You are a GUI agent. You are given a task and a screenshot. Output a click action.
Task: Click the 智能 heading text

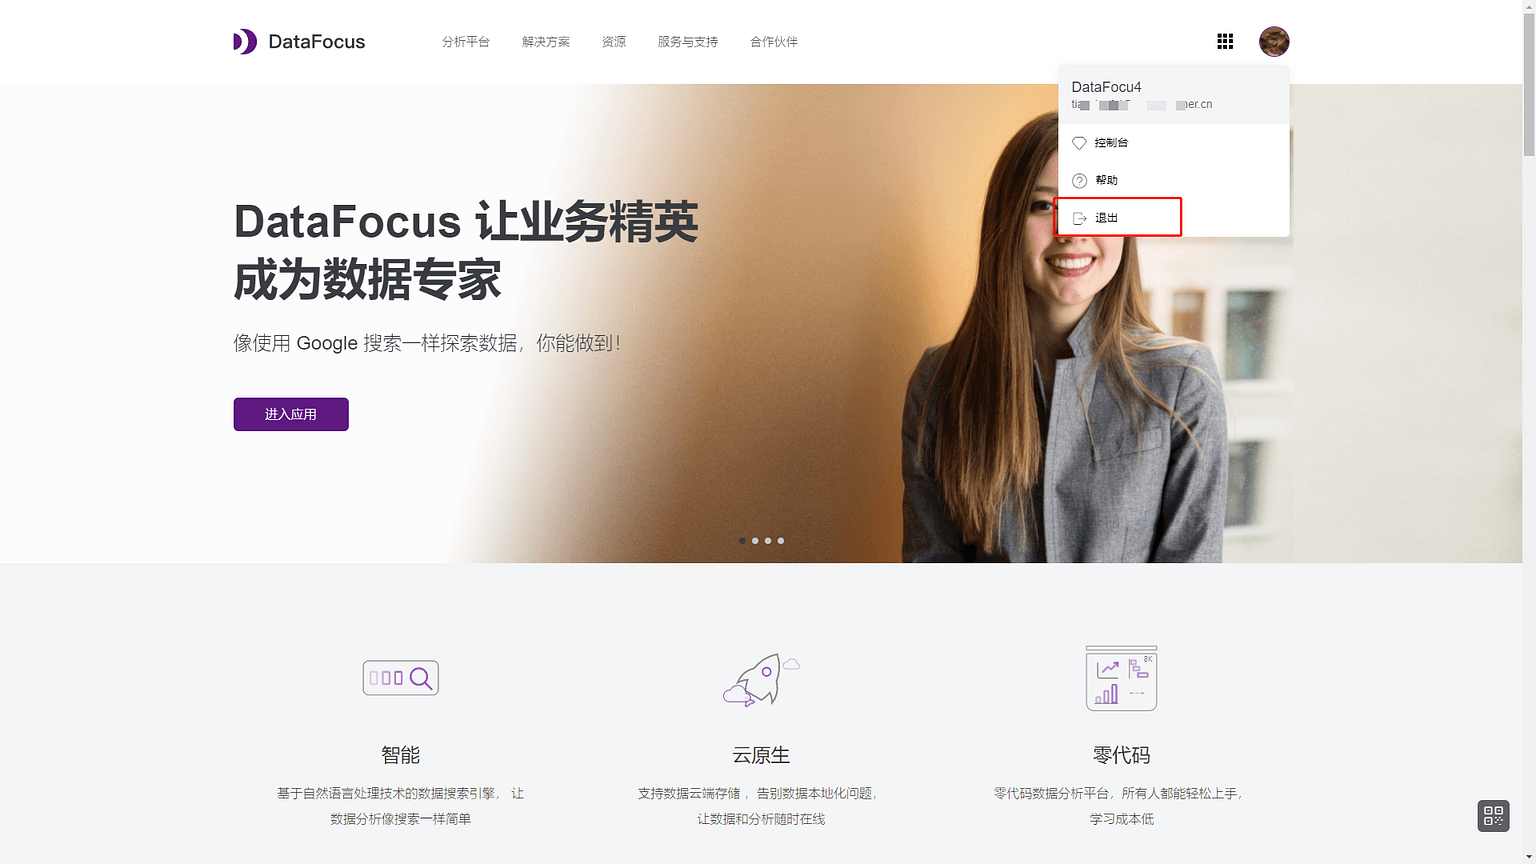coord(400,755)
